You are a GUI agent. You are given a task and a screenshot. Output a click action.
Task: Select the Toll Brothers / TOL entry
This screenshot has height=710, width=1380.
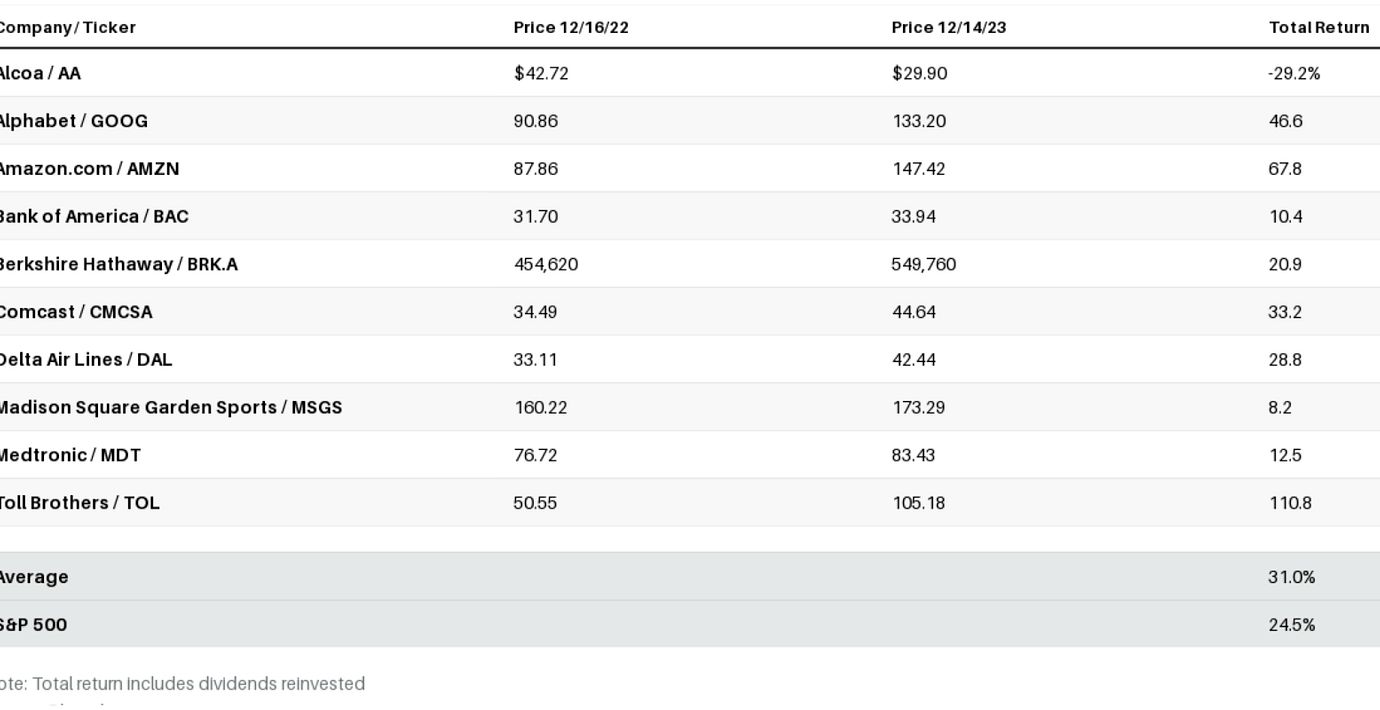pyautogui.click(x=78, y=503)
